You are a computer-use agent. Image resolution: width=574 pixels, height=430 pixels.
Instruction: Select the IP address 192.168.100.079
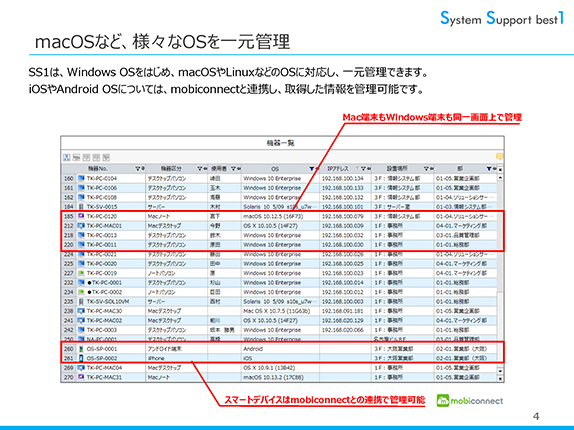pos(346,216)
